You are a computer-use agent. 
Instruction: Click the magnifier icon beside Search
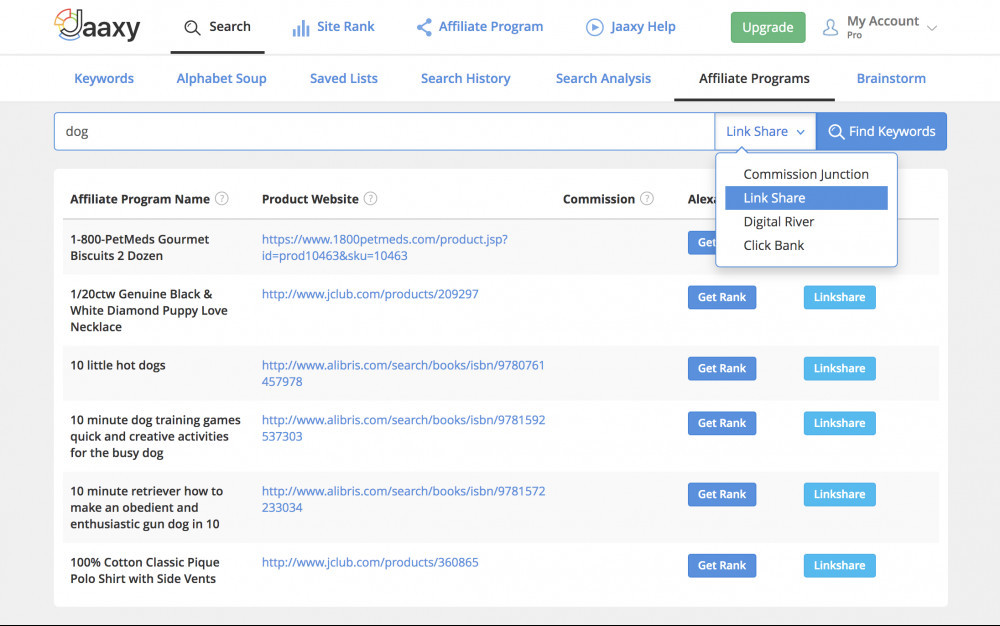click(192, 27)
